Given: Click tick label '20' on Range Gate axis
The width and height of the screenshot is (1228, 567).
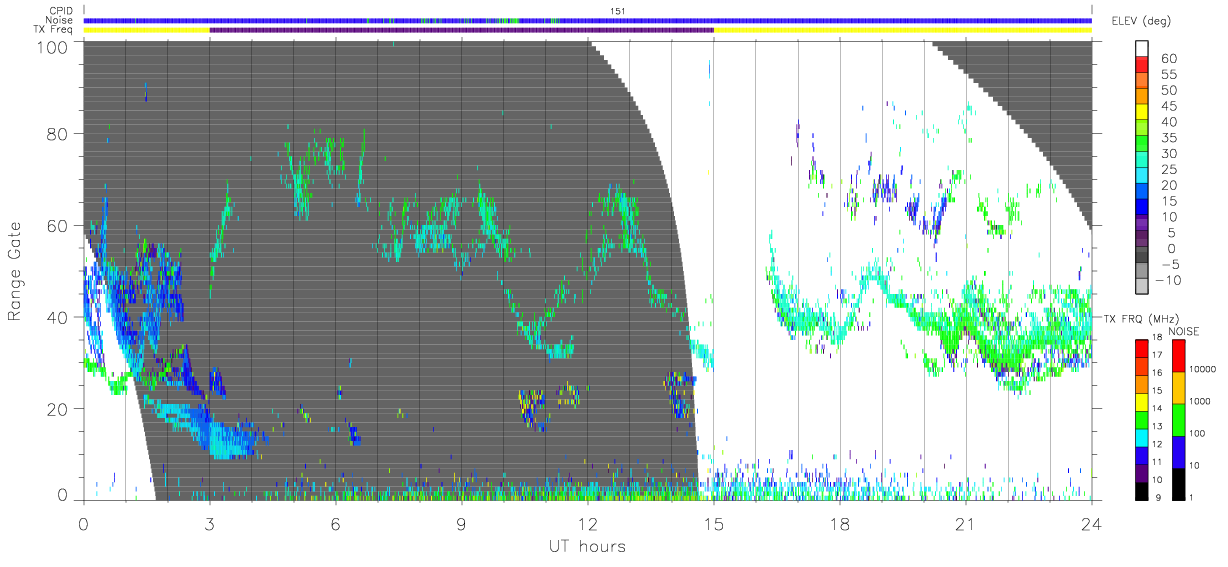Looking at the screenshot, I should 59,409.
